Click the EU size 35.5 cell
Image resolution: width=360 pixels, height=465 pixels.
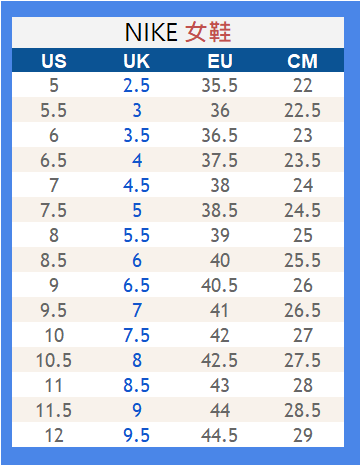point(219,85)
